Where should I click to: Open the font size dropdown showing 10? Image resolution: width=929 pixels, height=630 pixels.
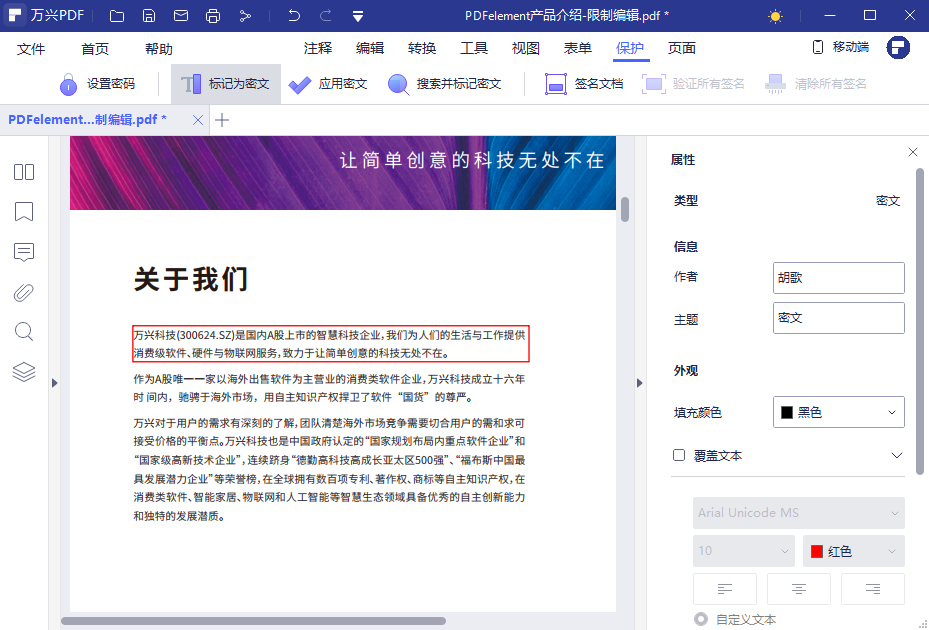(x=743, y=550)
